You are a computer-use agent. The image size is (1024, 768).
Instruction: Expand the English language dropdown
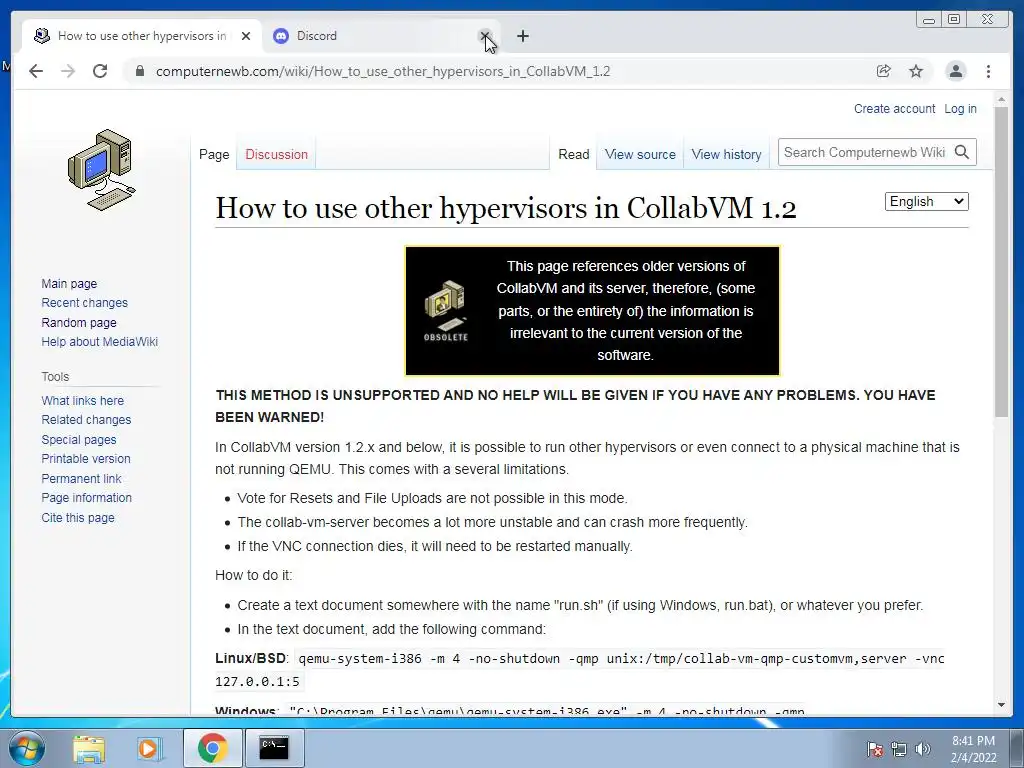(926, 201)
